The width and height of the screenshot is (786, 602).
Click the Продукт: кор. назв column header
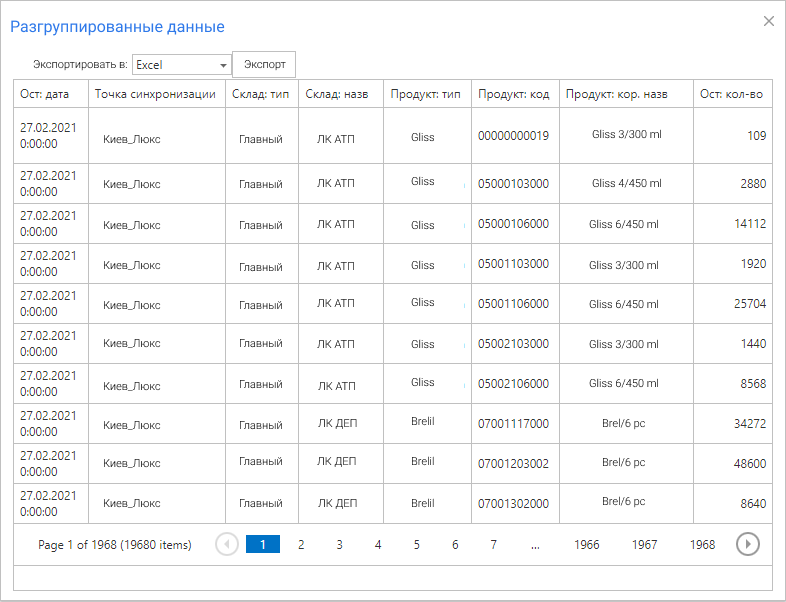pyautogui.click(x=626, y=94)
